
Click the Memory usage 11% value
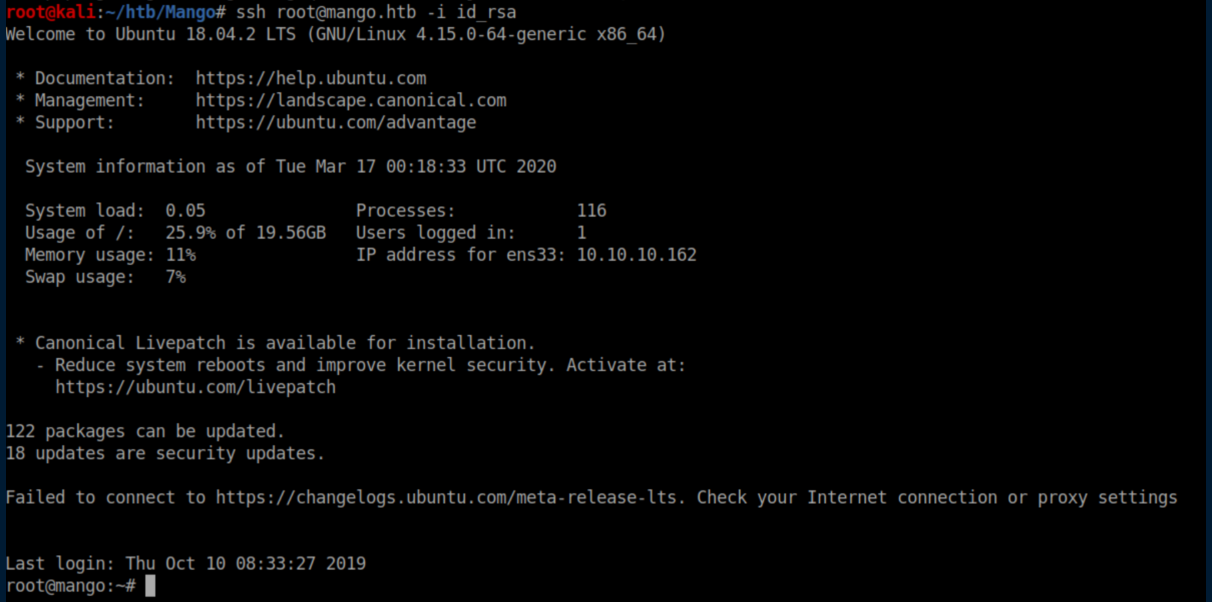180,255
